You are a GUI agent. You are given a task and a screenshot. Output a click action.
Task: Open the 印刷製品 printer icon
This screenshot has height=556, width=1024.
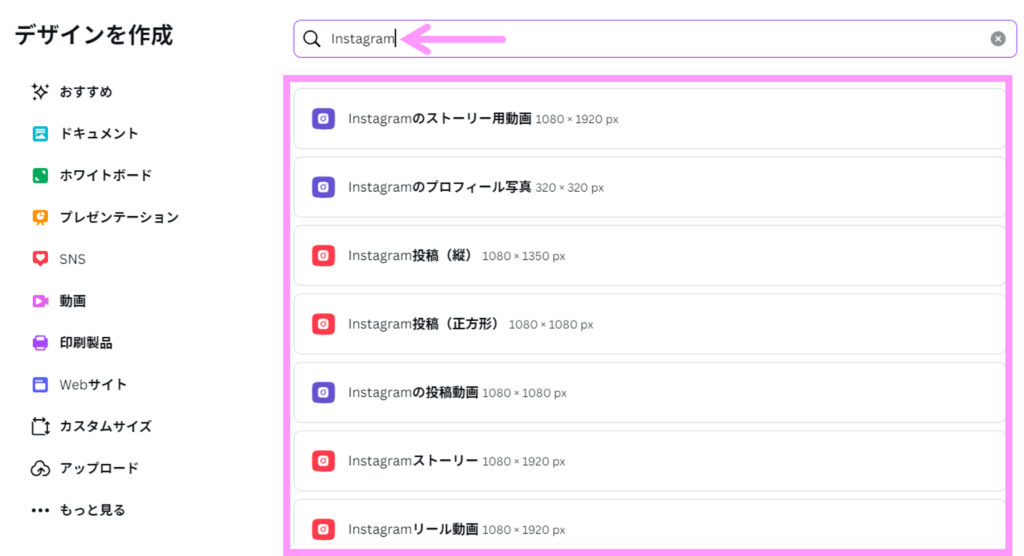40,343
